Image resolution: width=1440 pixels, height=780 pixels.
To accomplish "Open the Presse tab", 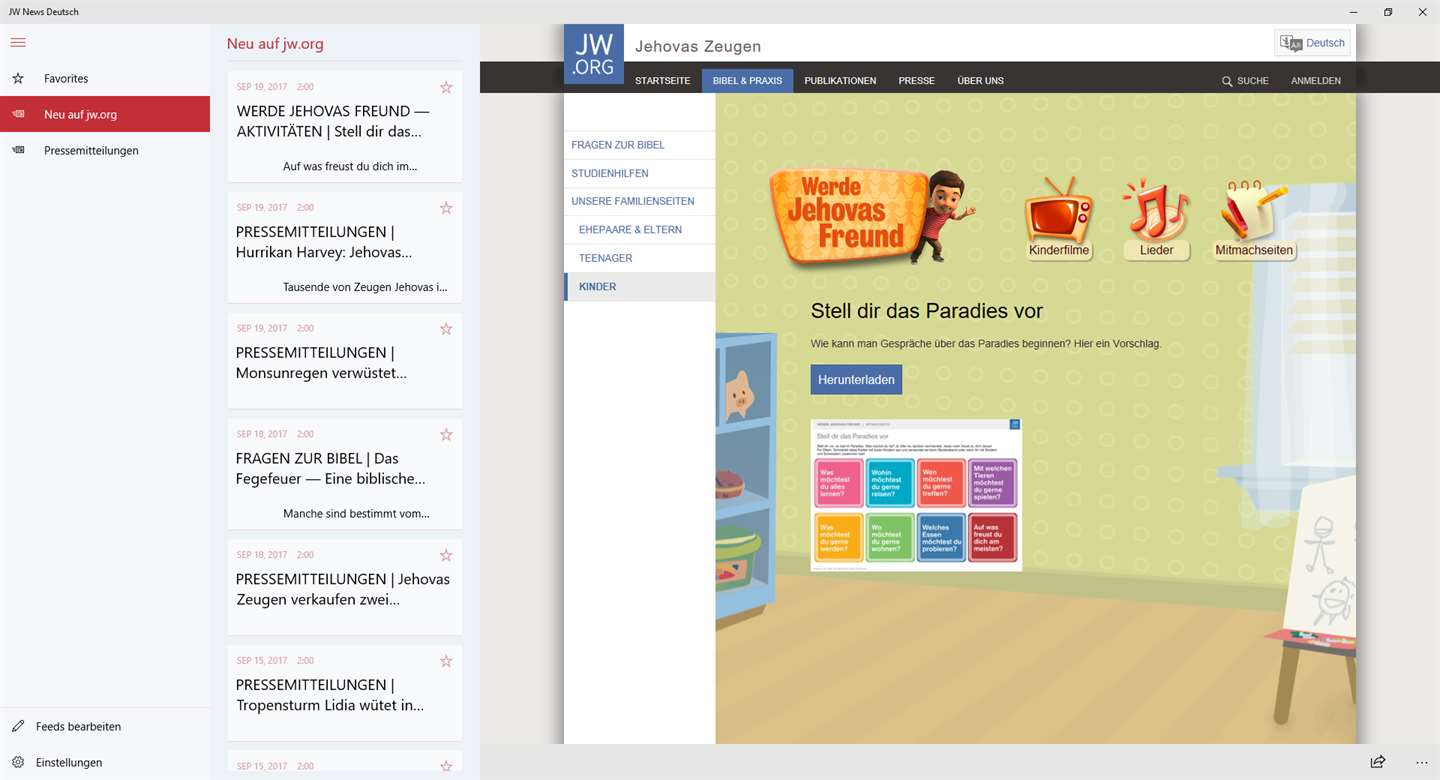I will tap(916, 81).
